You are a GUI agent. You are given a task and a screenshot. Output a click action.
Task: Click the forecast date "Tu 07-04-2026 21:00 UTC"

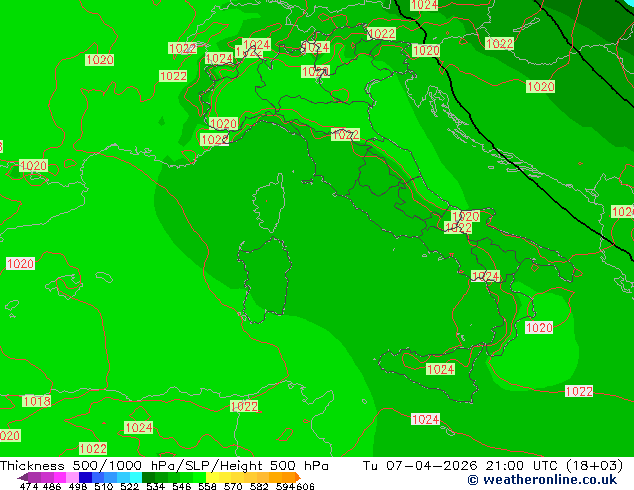[458, 466]
